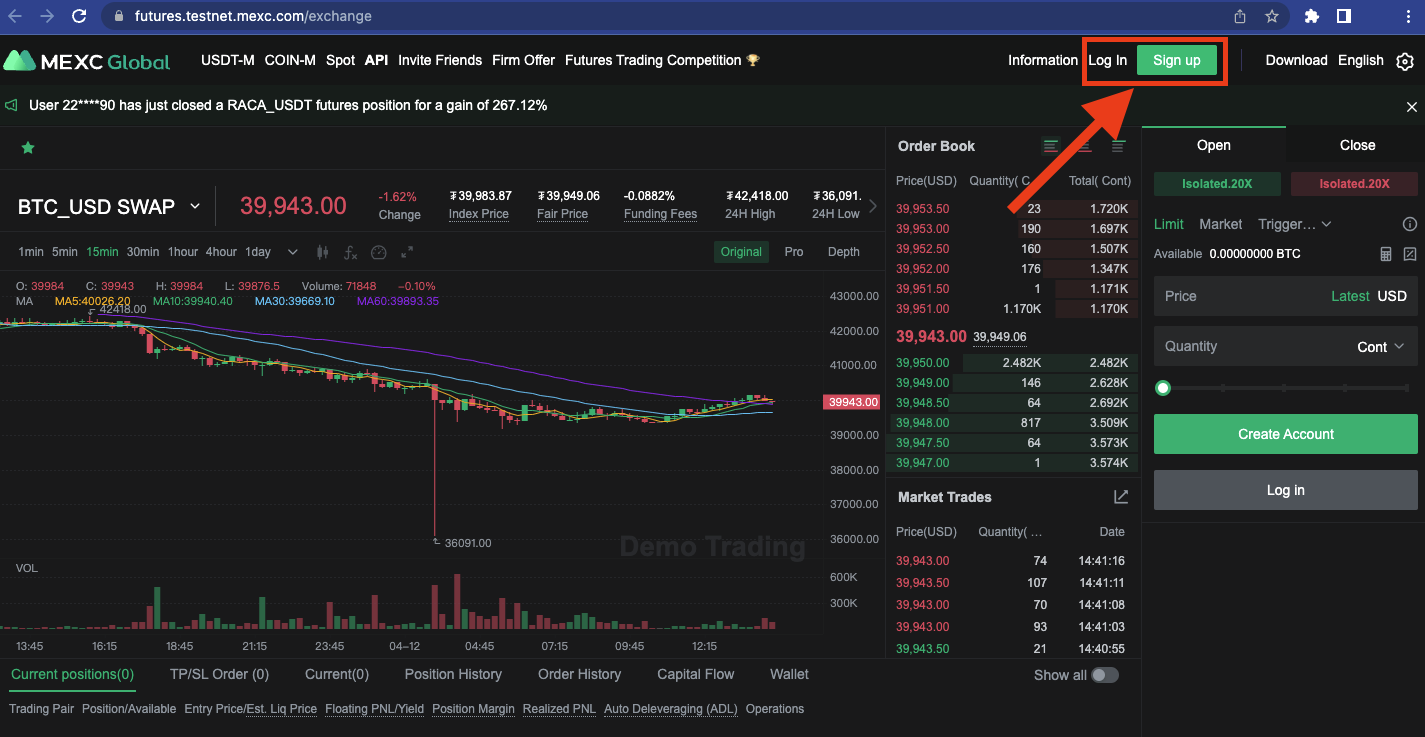Select the 5min chart interval
1425x737 pixels.
click(65, 252)
